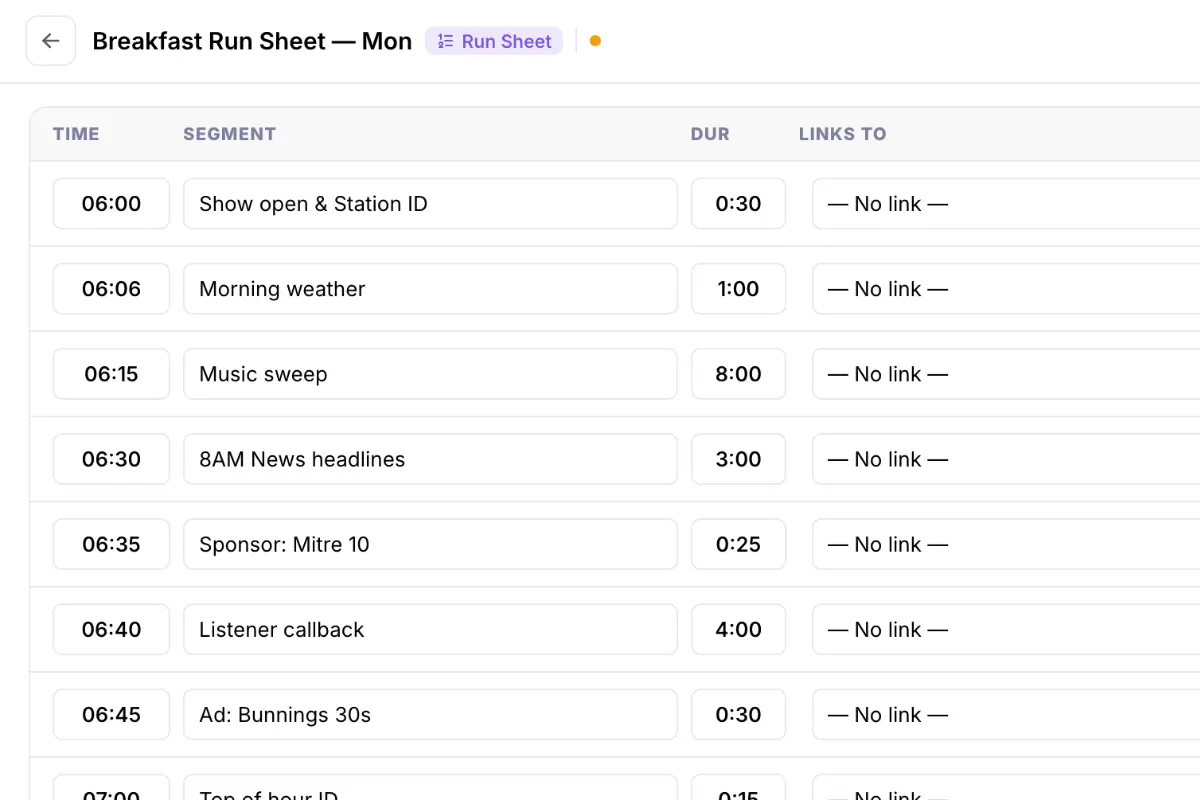Click the 8AM News headlines segment field
Image resolution: width=1200 pixels, height=800 pixels.
pyautogui.click(x=430, y=459)
